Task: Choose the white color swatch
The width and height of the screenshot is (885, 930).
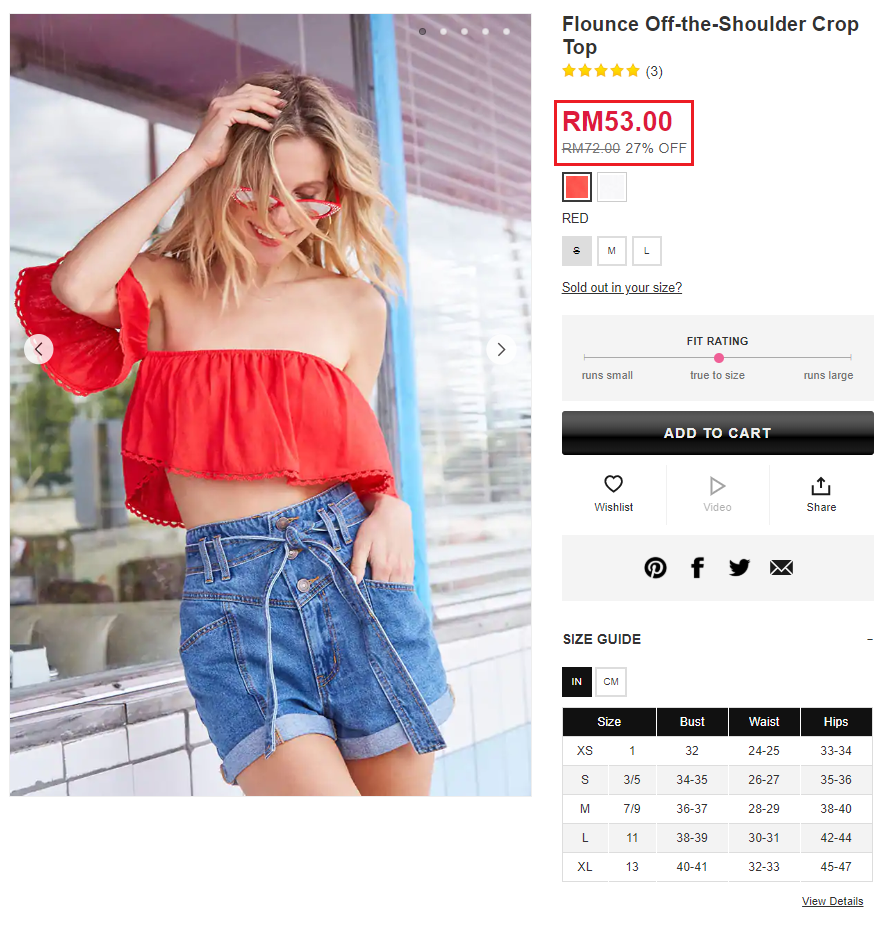Action: 612,187
